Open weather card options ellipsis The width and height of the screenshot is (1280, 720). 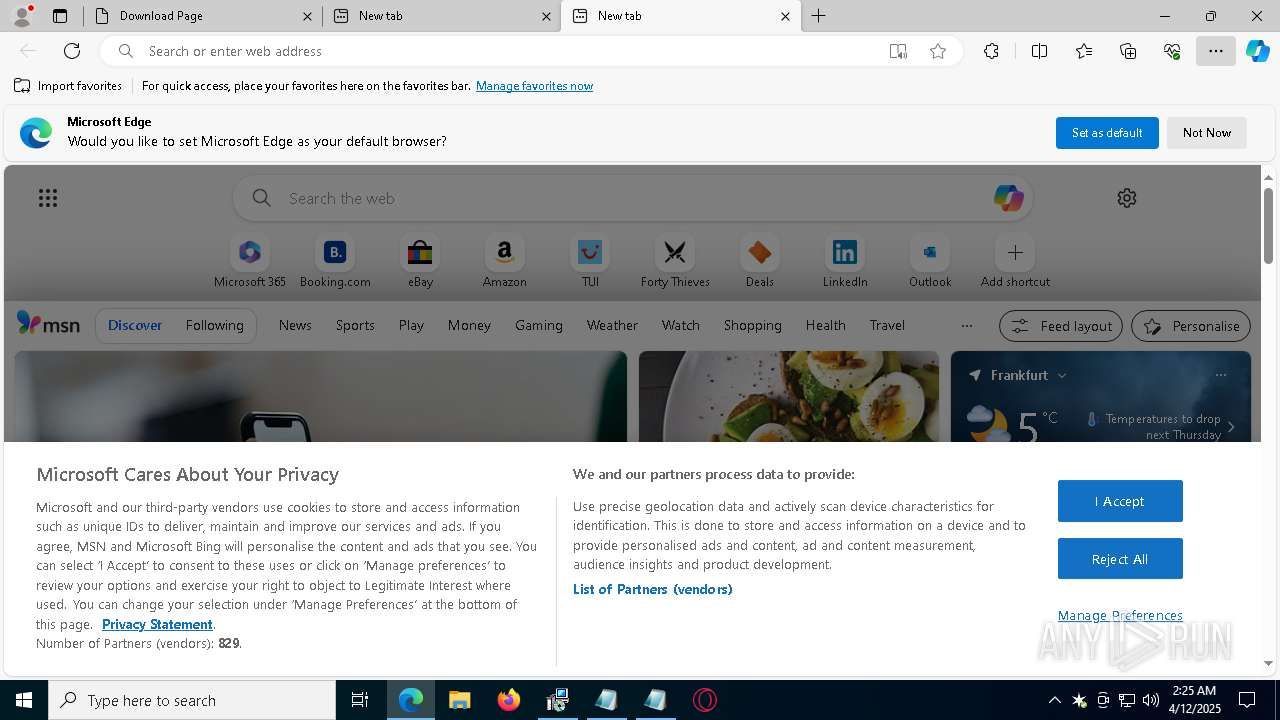(1221, 375)
